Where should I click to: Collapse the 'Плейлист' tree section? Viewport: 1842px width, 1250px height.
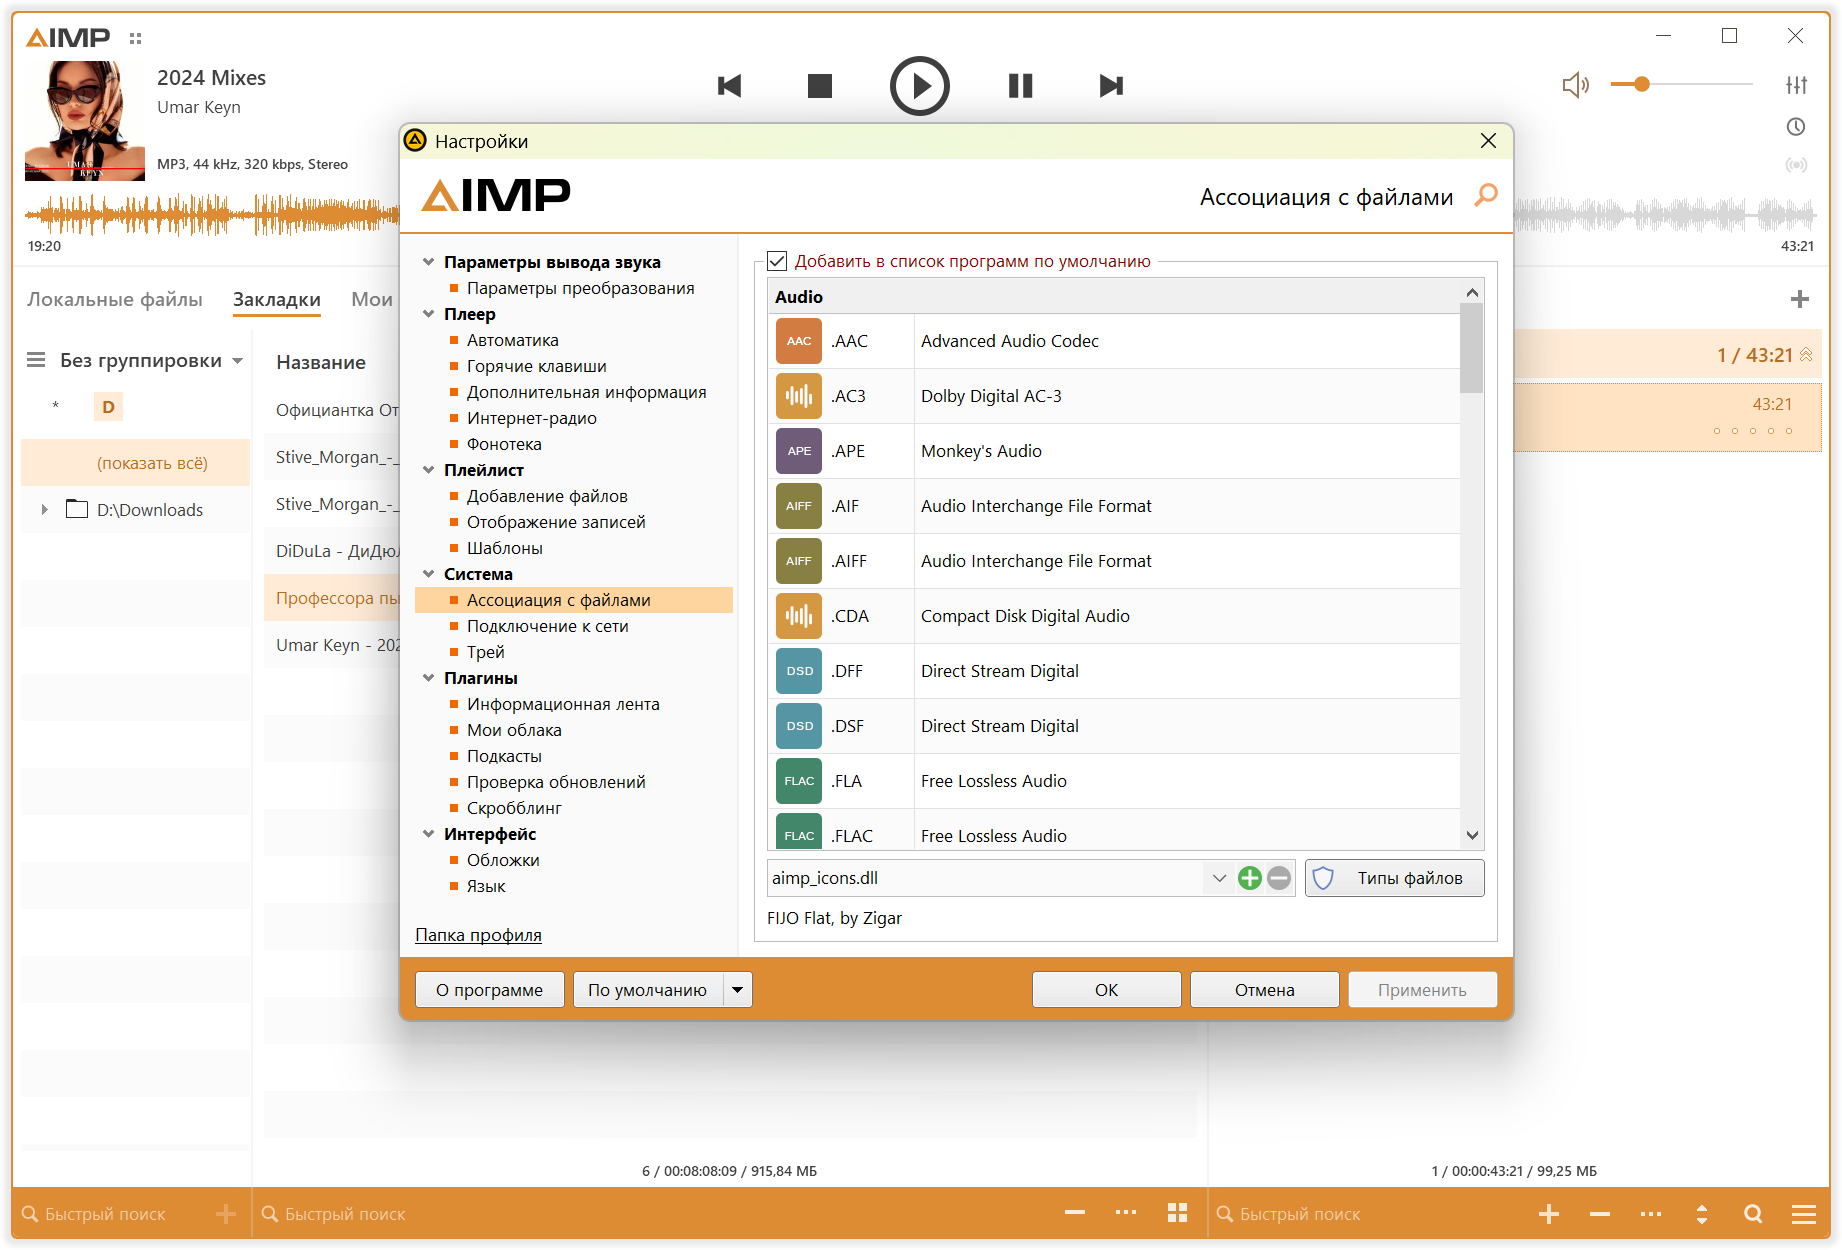tap(429, 470)
